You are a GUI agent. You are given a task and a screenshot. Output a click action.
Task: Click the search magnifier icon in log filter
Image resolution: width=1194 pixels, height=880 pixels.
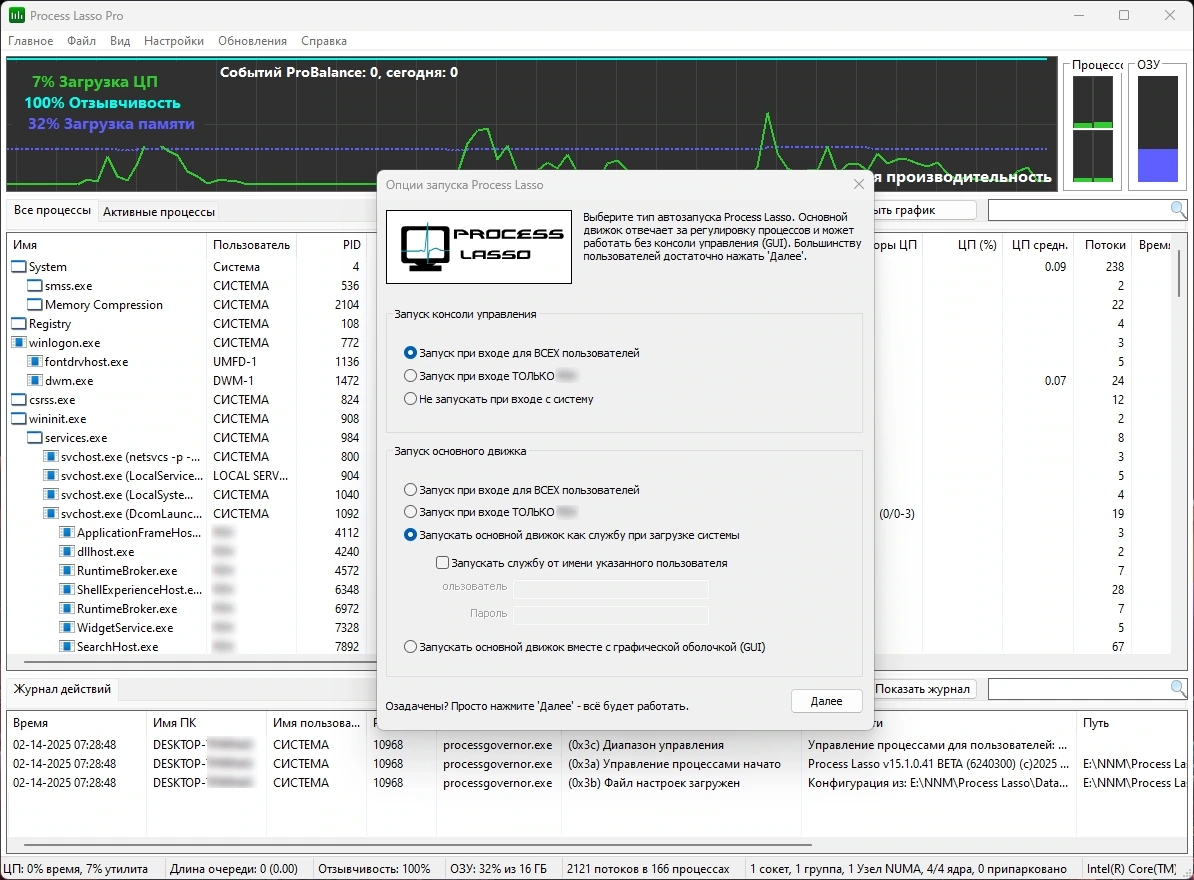click(x=1177, y=689)
